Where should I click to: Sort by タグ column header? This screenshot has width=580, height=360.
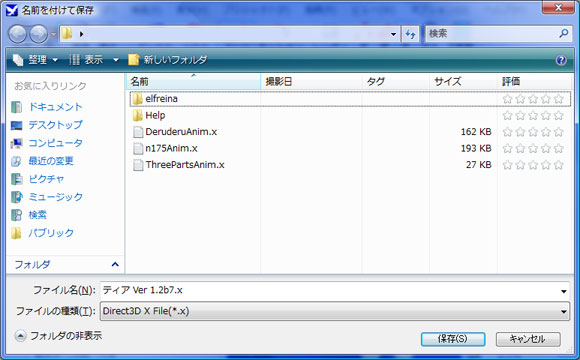click(395, 81)
